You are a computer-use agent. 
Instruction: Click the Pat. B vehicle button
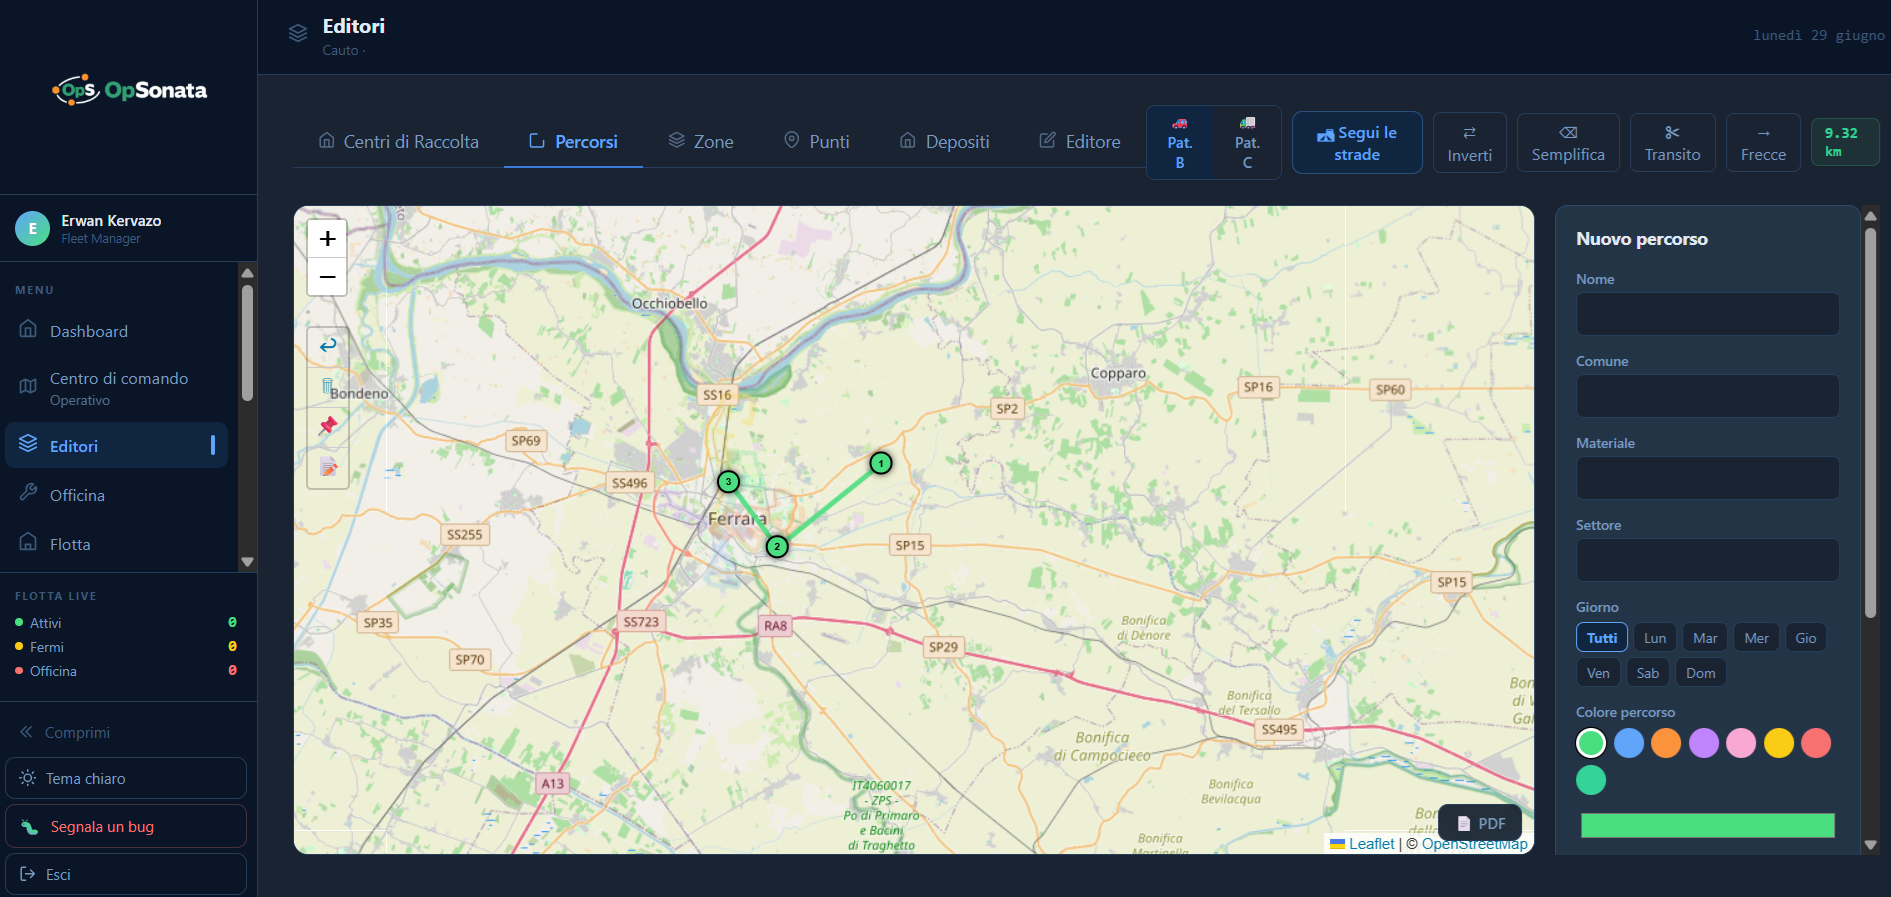(1180, 143)
